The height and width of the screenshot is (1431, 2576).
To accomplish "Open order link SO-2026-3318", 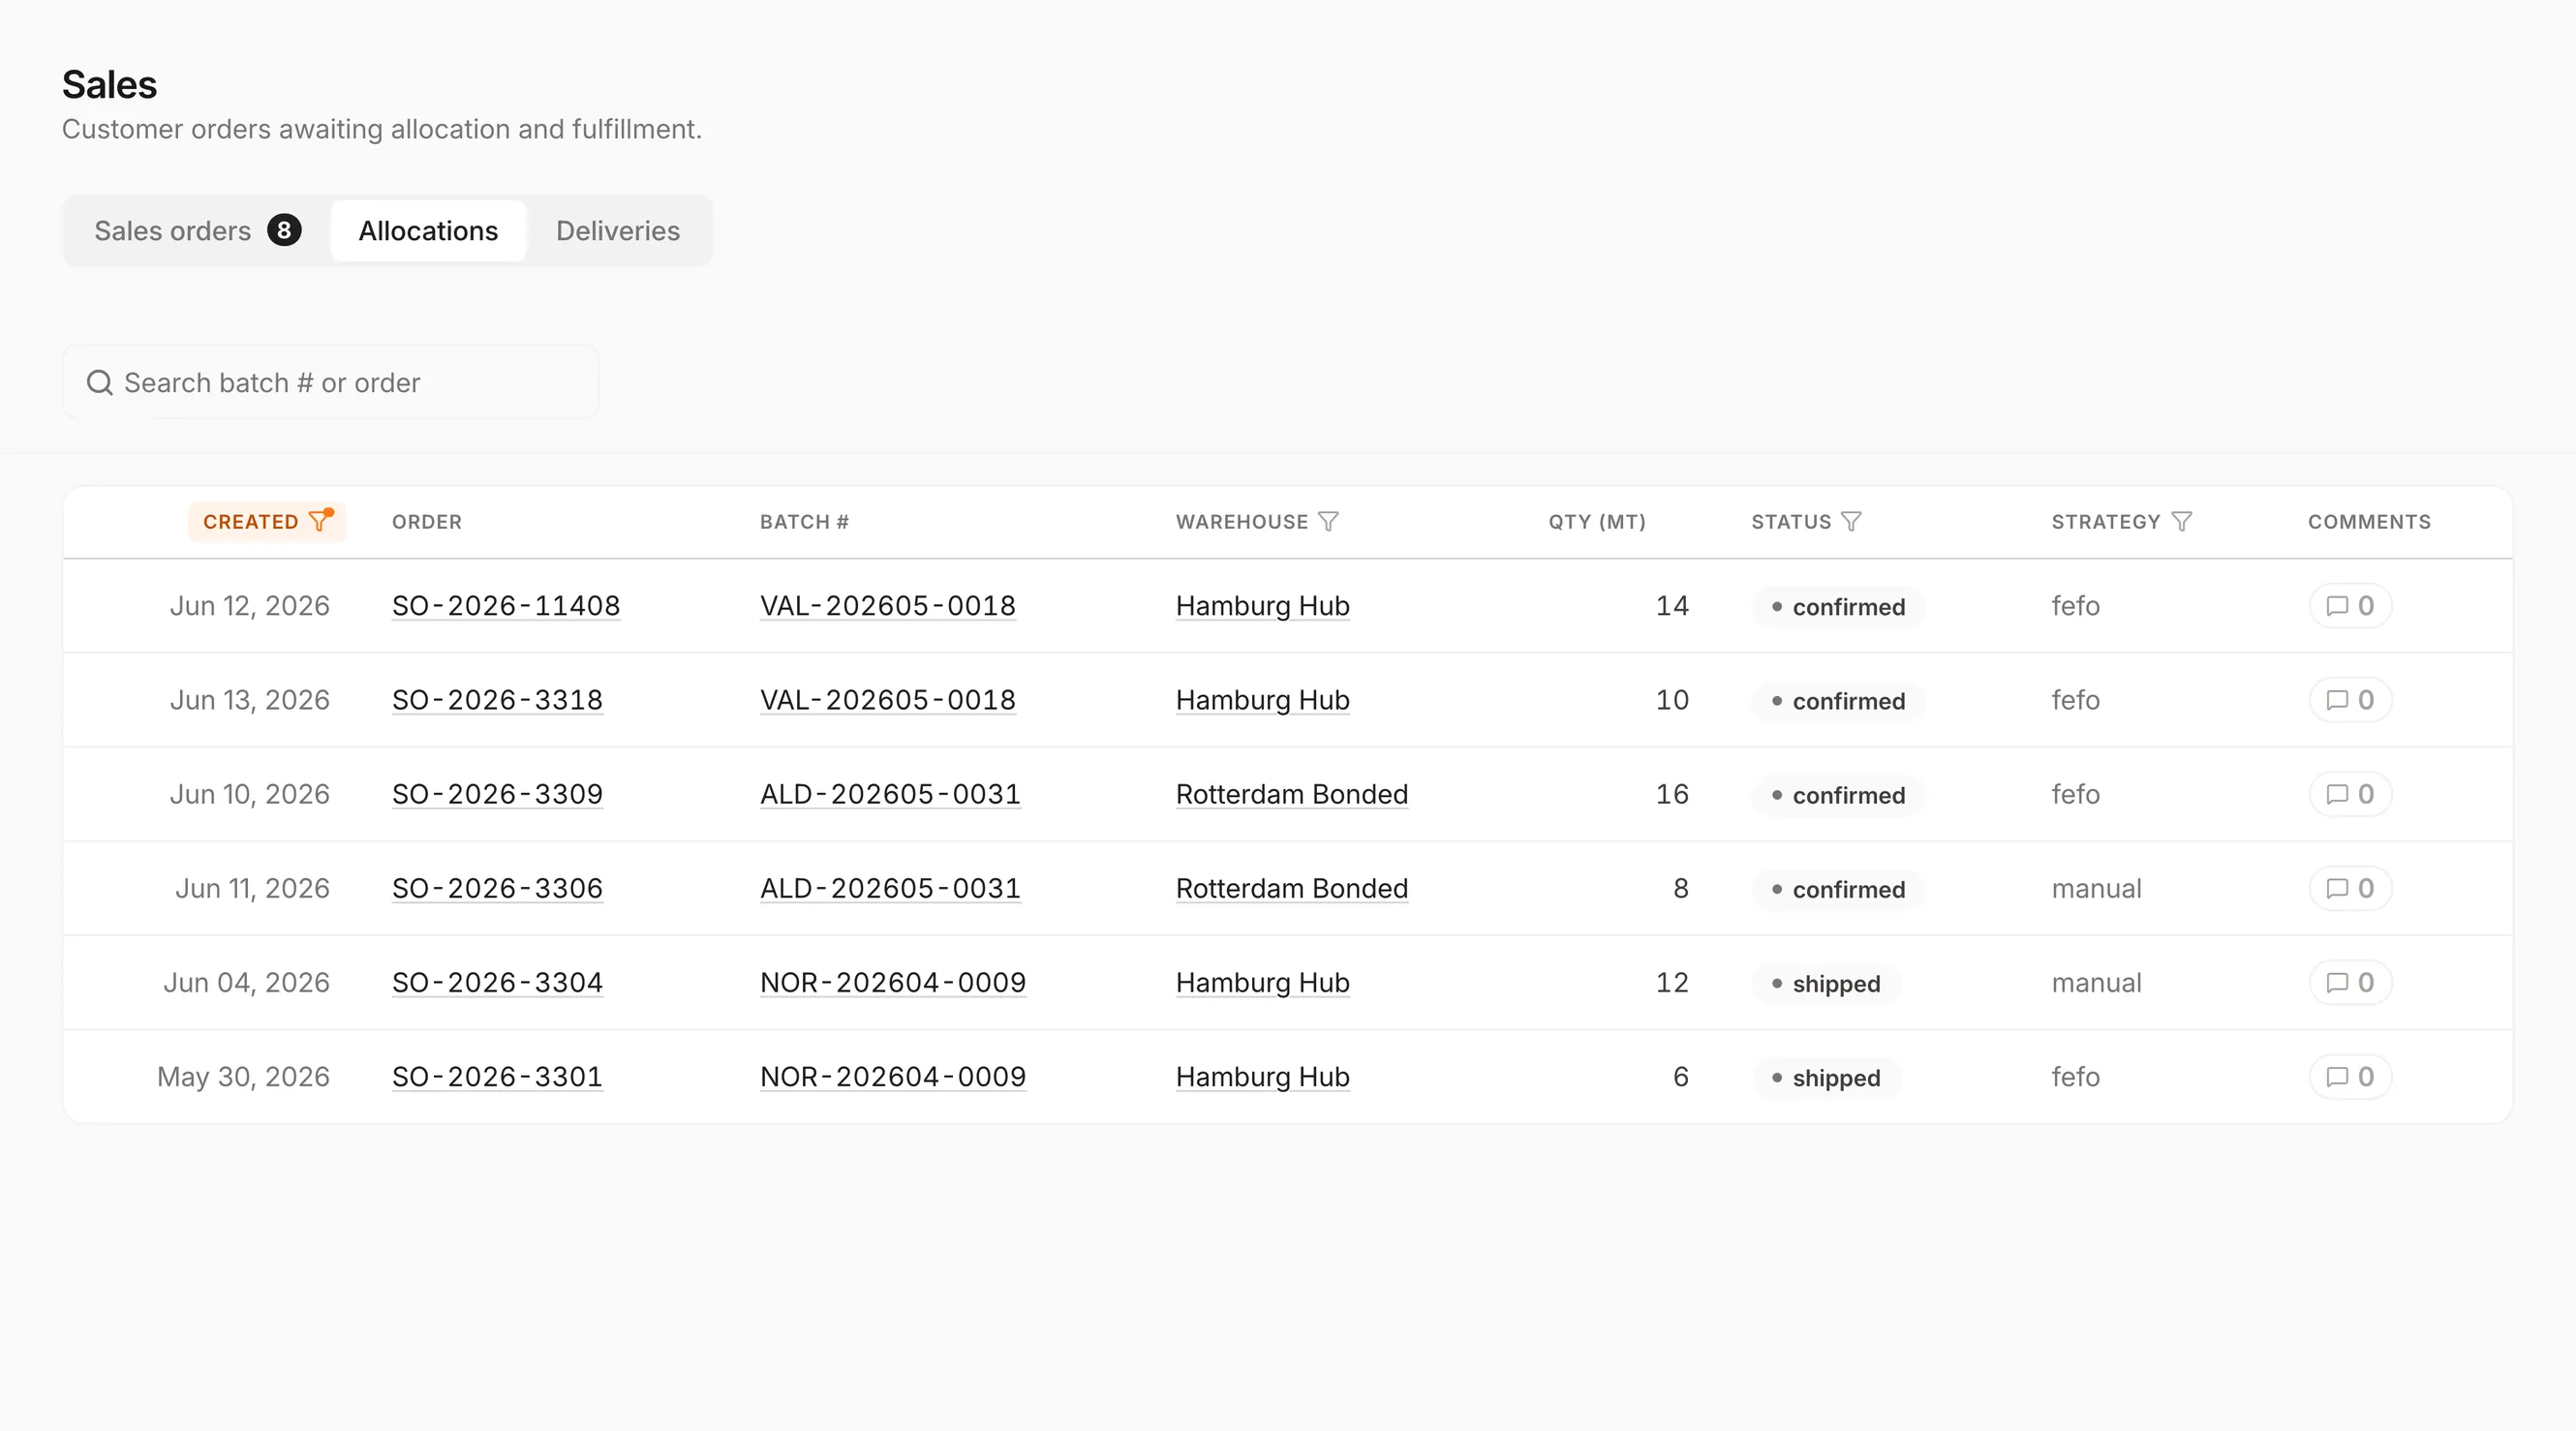I will coord(497,700).
